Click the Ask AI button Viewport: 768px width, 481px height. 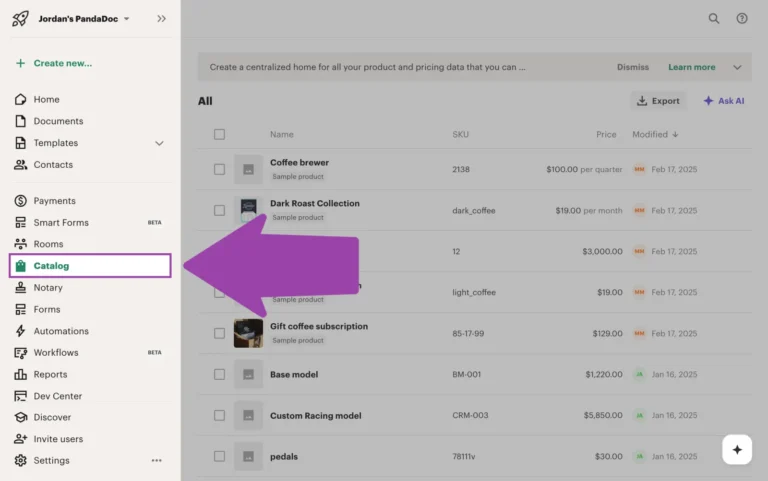[724, 101]
